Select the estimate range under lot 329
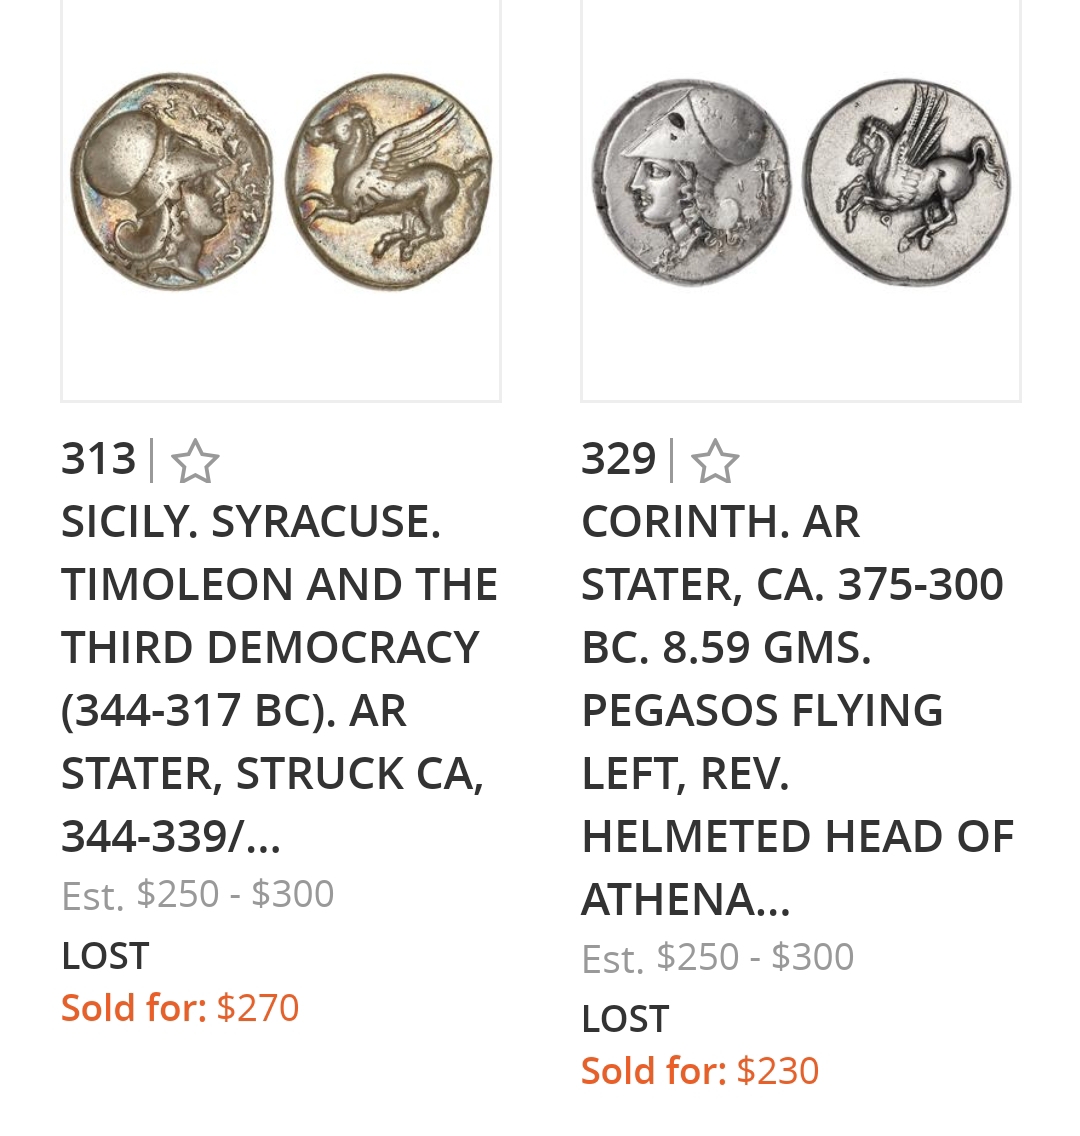Viewport: 1080px width, 1136px height. click(x=755, y=957)
